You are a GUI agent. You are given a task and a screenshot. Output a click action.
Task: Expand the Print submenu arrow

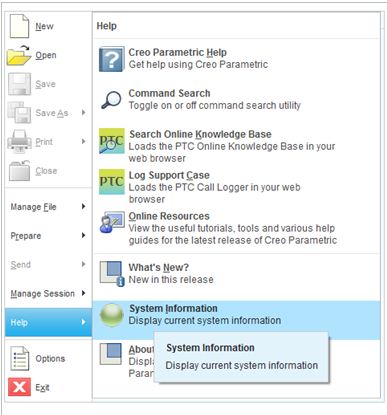(83, 141)
